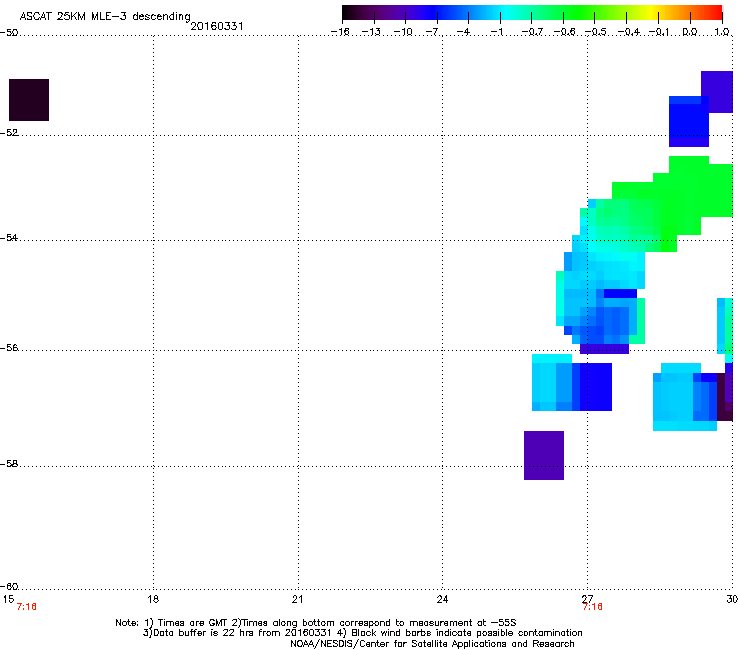Click the '1.0' color scale label
The image size is (740, 650).
(722, 32)
